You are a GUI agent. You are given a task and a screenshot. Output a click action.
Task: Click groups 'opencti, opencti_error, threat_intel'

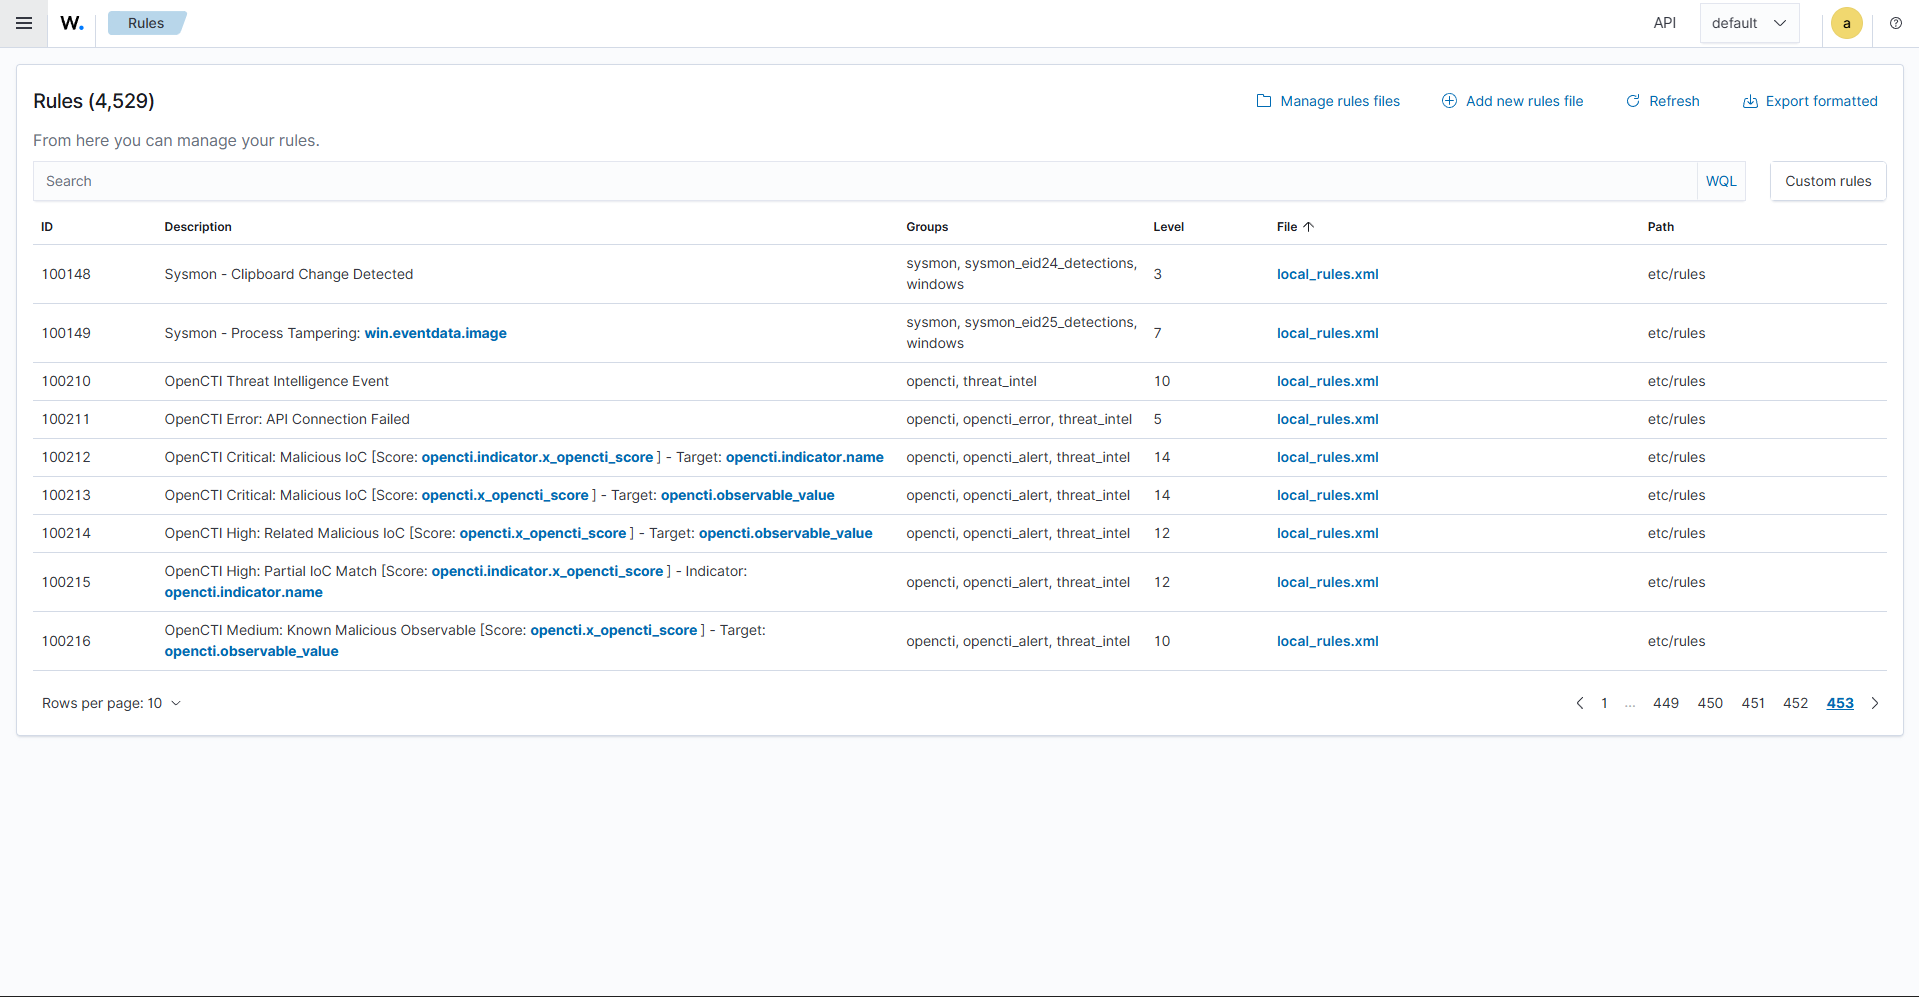(1019, 419)
